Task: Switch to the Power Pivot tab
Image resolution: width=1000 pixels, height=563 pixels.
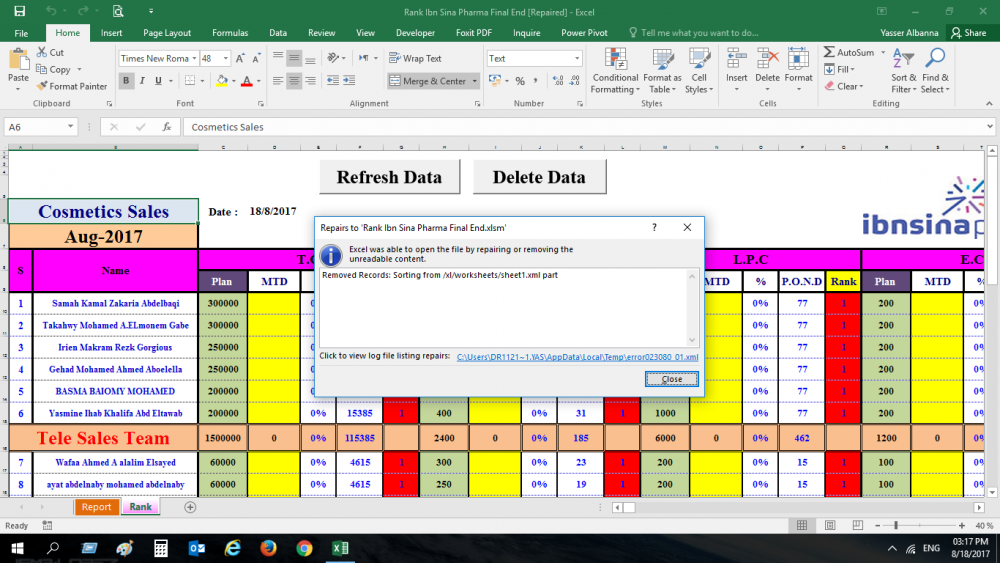Action: [584, 33]
